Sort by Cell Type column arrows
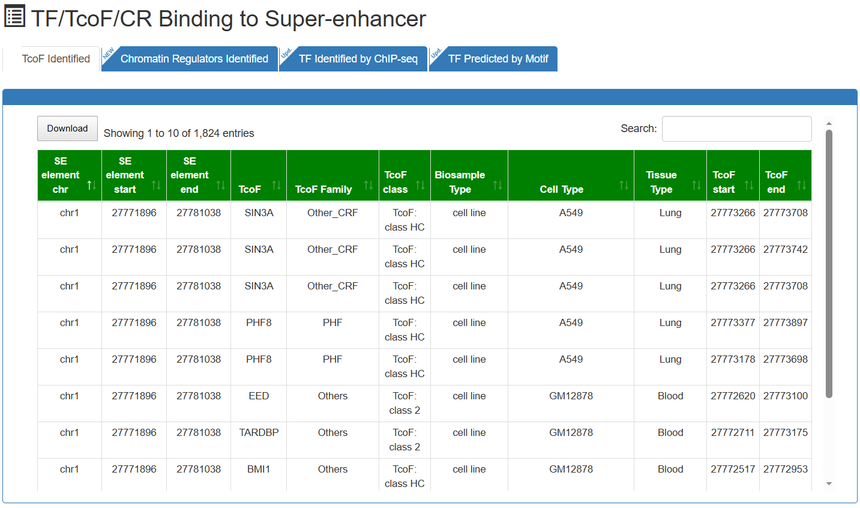The height and width of the screenshot is (508, 860). [623, 185]
